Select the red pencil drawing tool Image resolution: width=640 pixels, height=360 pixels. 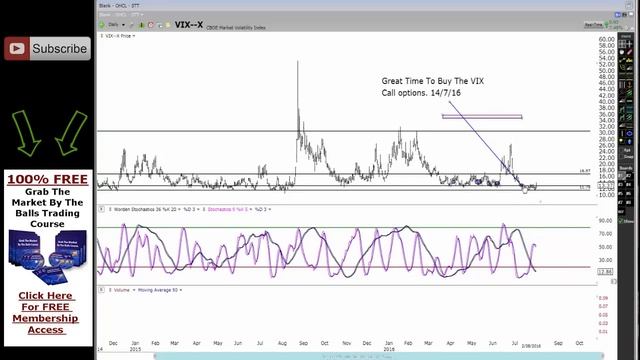tap(629, 52)
